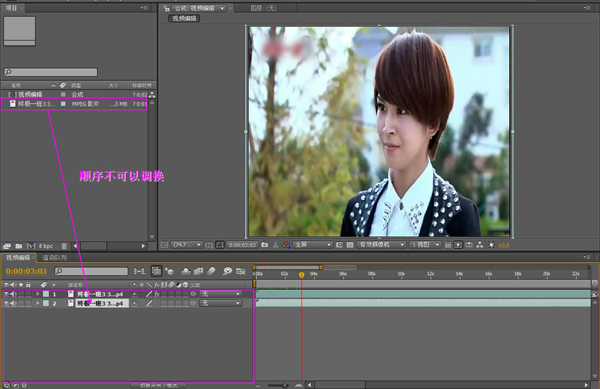Toggle region of interest icon

click(x=339, y=245)
